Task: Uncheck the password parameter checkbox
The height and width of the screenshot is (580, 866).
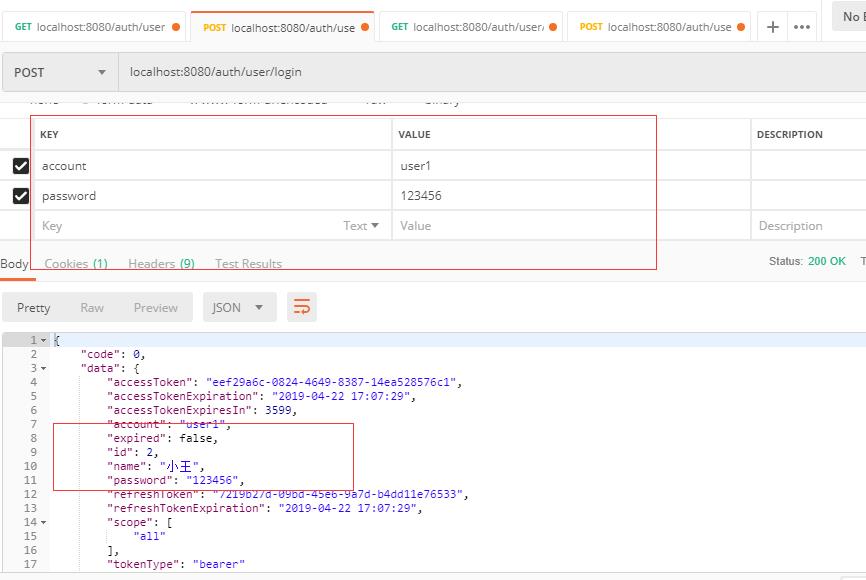Action: [21, 196]
